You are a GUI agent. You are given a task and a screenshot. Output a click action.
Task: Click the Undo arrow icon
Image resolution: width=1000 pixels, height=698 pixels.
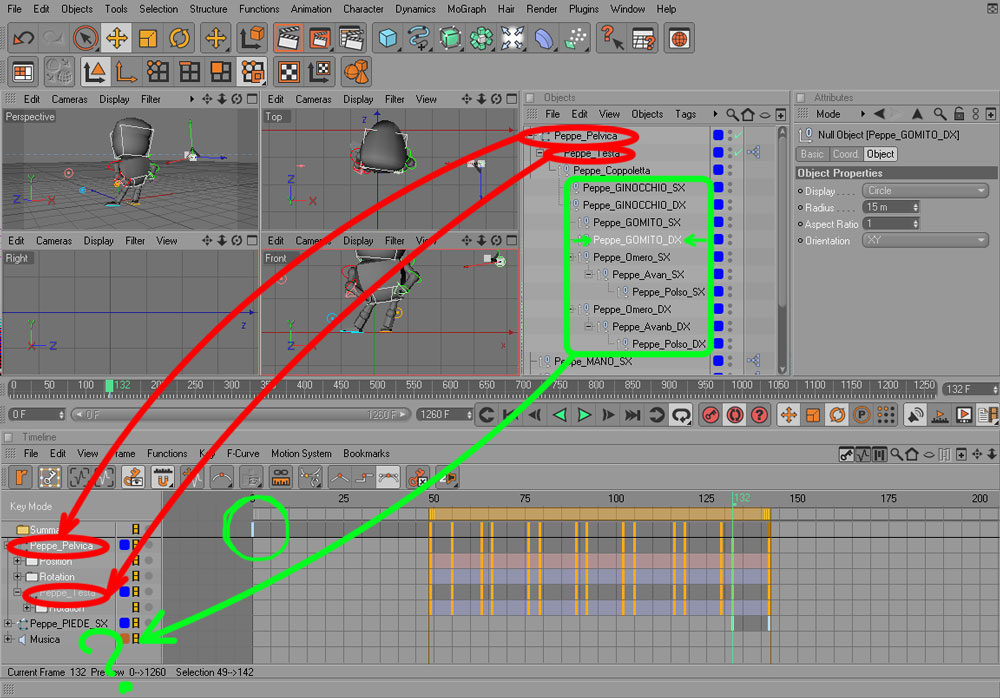click(x=24, y=38)
